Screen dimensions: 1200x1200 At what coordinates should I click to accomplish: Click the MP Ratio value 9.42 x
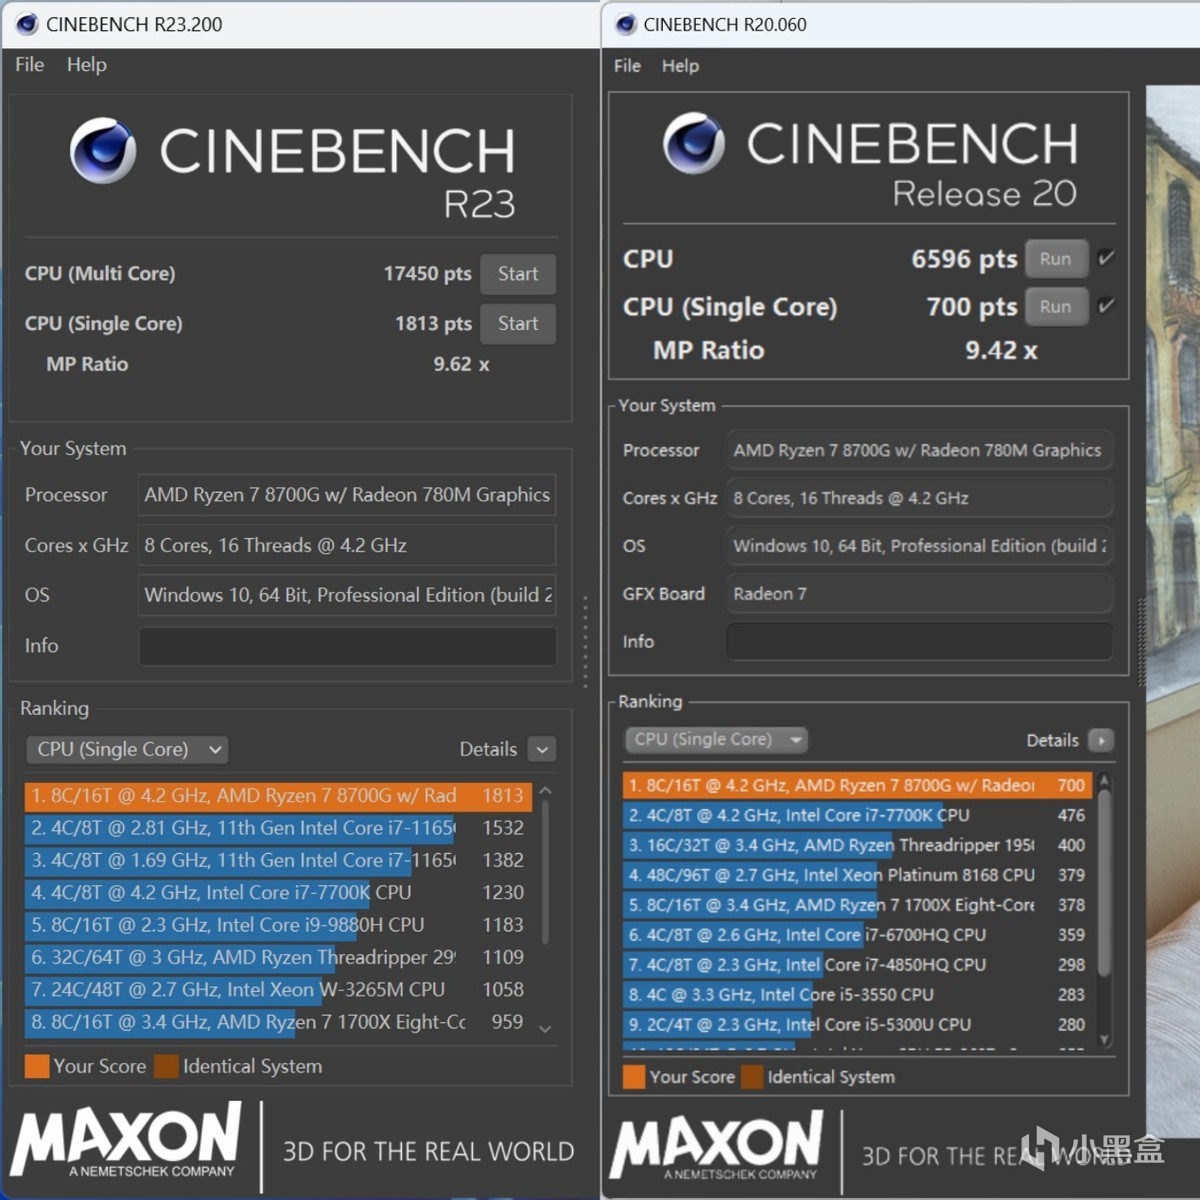1001,350
